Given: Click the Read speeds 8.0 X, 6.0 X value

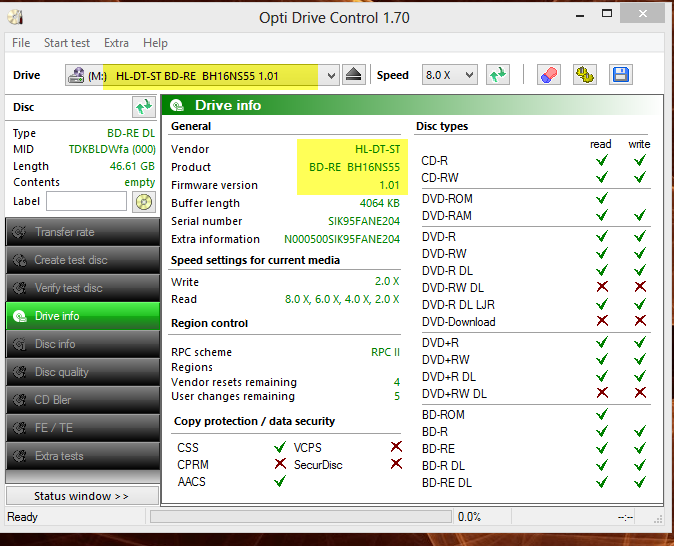Looking at the screenshot, I should click(x=342, y=299).
